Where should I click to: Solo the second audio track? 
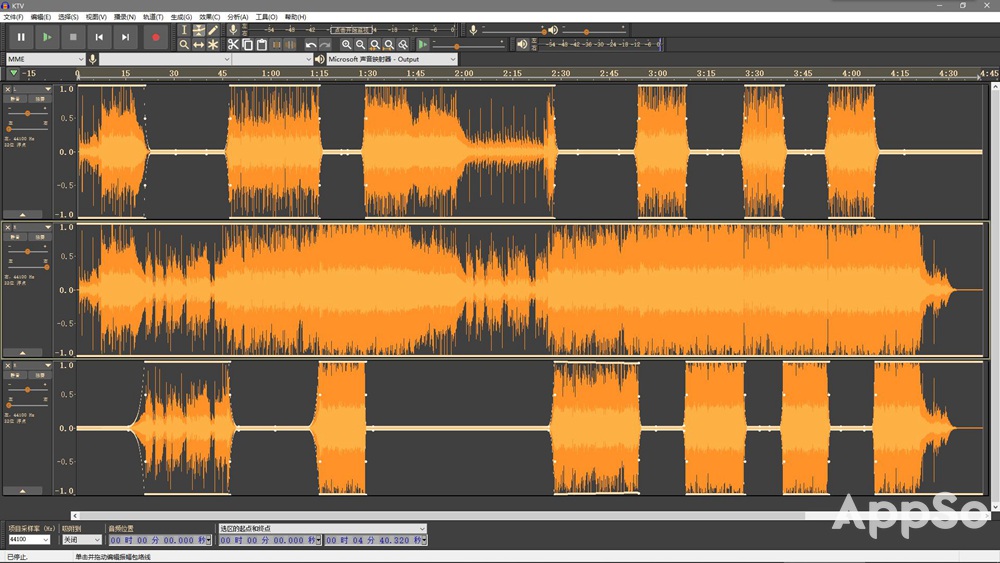(40, 237)
